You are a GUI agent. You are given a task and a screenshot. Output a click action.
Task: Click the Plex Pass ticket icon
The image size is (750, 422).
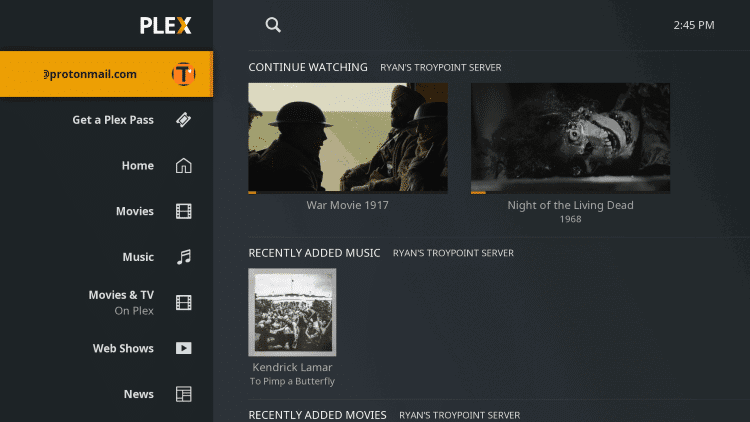(184, 120)
